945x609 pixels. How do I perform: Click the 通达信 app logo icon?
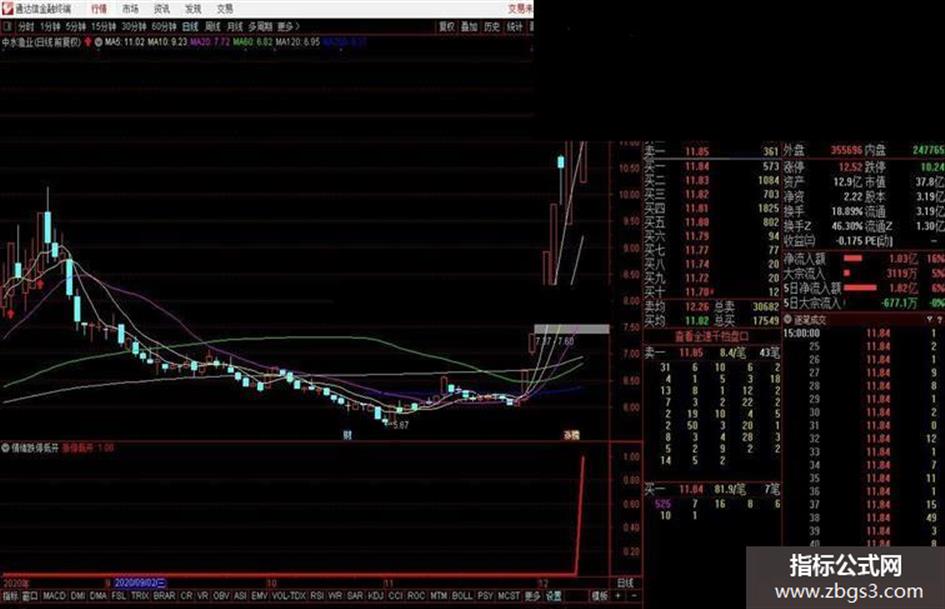pyautogui.click(x=7, y=8)
